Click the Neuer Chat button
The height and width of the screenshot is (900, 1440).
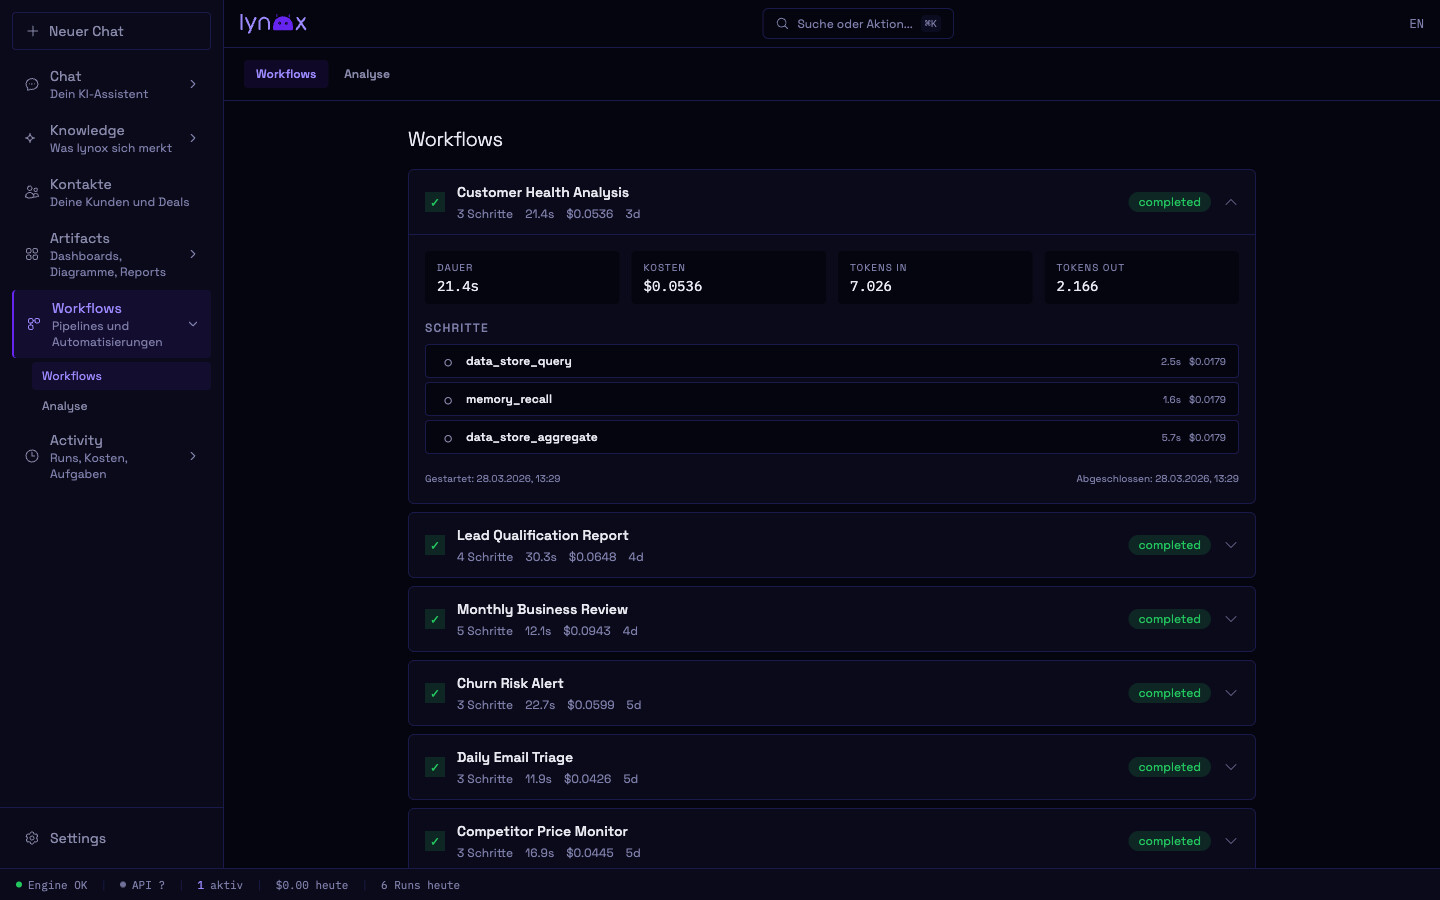[x=111, y=30]
